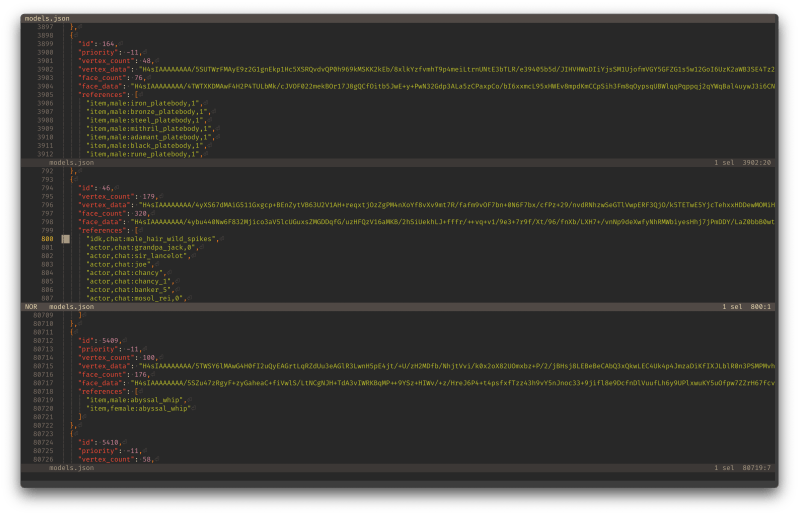The height and width of the screenshot is (515, 799).
Task: Click "1 sel" in the bottom split statusline
Action: point(724,468)
